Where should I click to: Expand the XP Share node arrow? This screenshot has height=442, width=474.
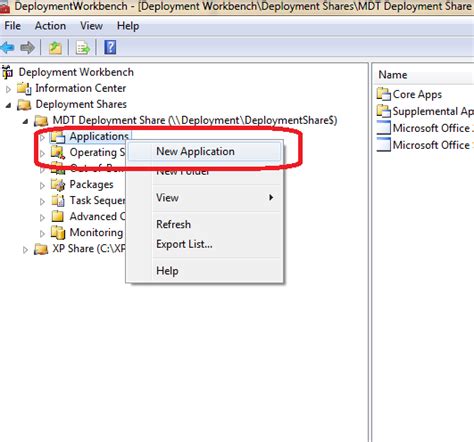(x=25, y=250)
